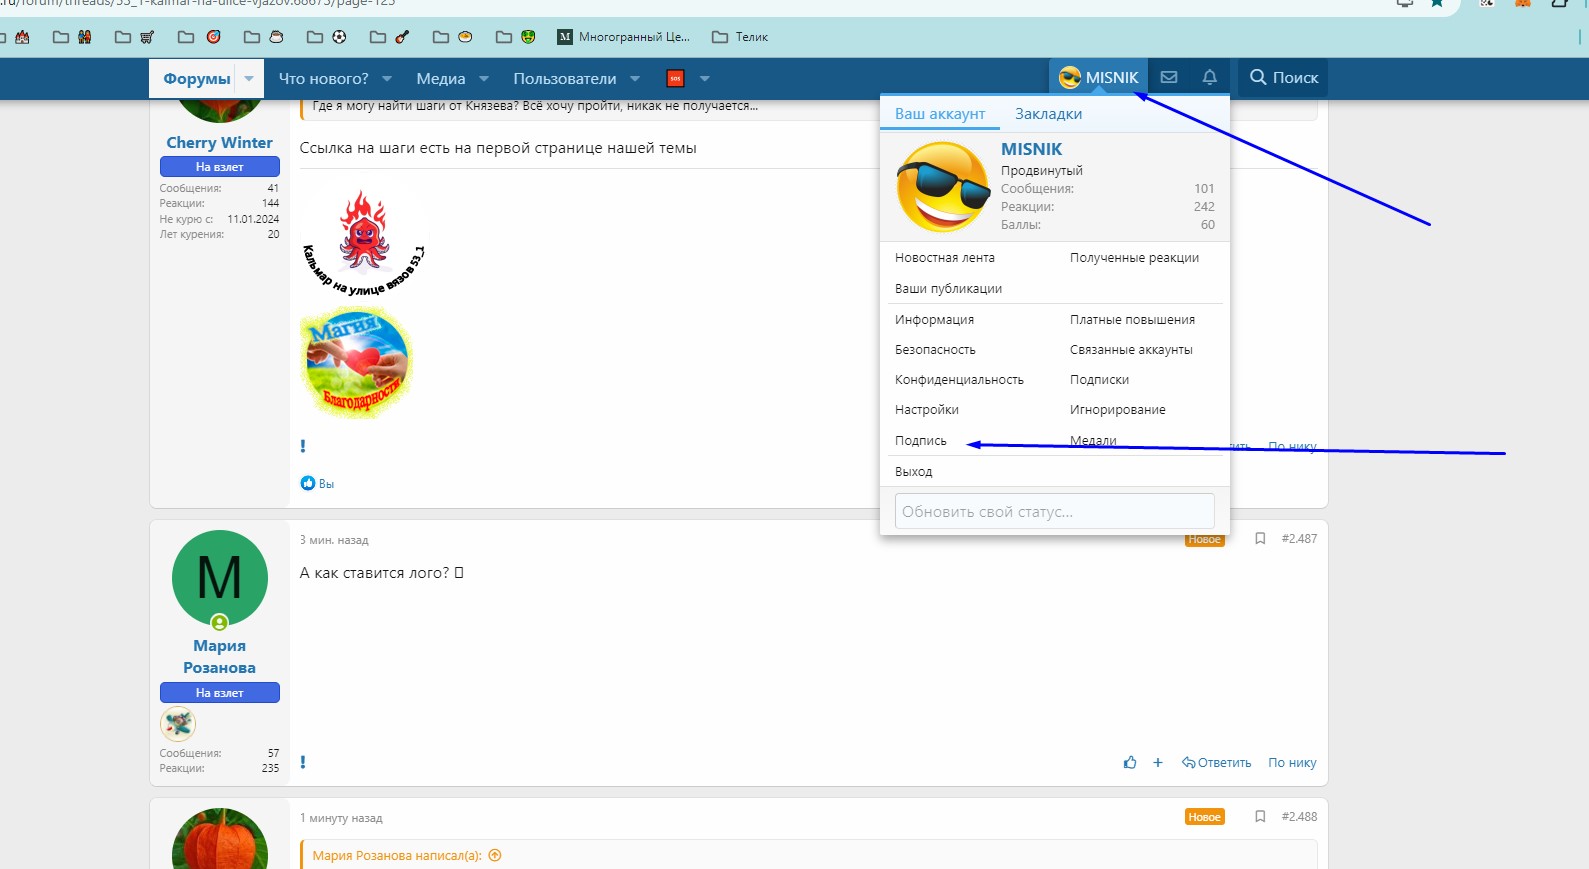Open Полученные реакции in account menu
The height and width of the screenshot is (869, 1589).
[1134, 257]
